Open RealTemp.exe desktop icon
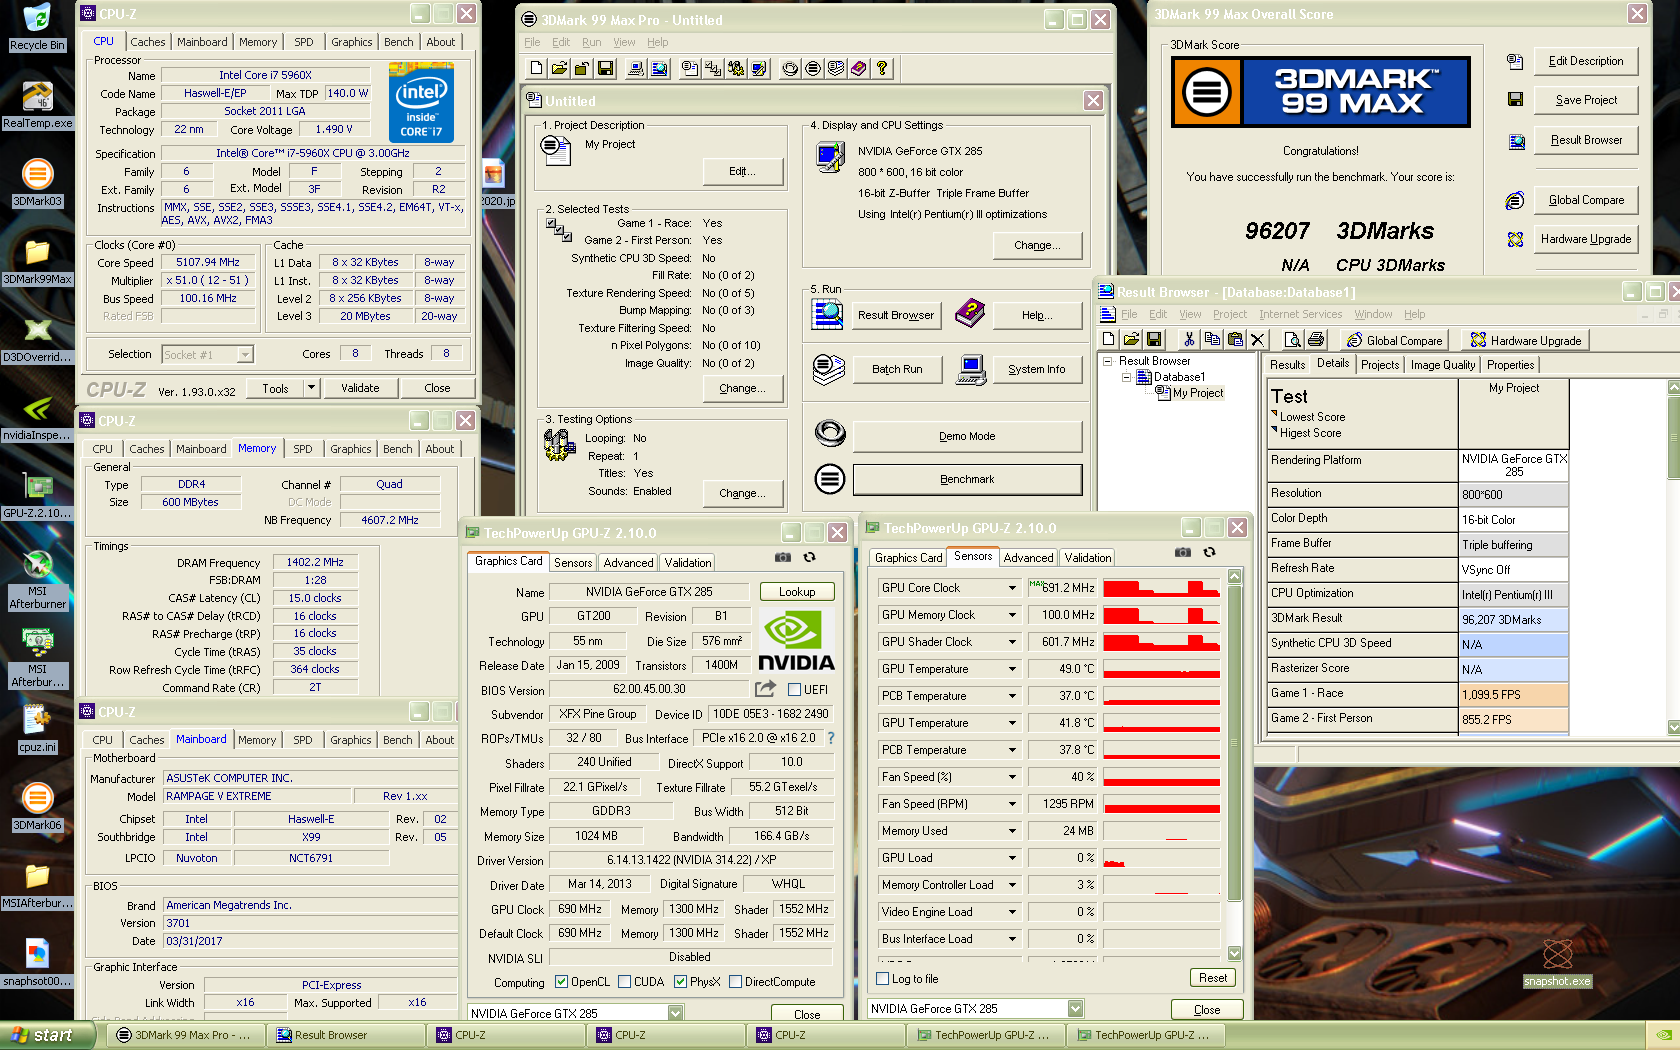This screenshot has width=1680, height=1050. click(38, 105)
